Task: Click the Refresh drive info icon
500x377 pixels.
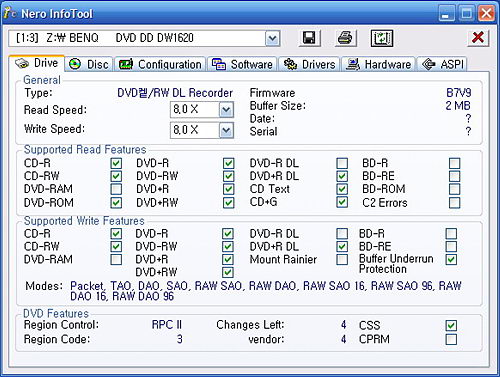Action: [382, 38]
